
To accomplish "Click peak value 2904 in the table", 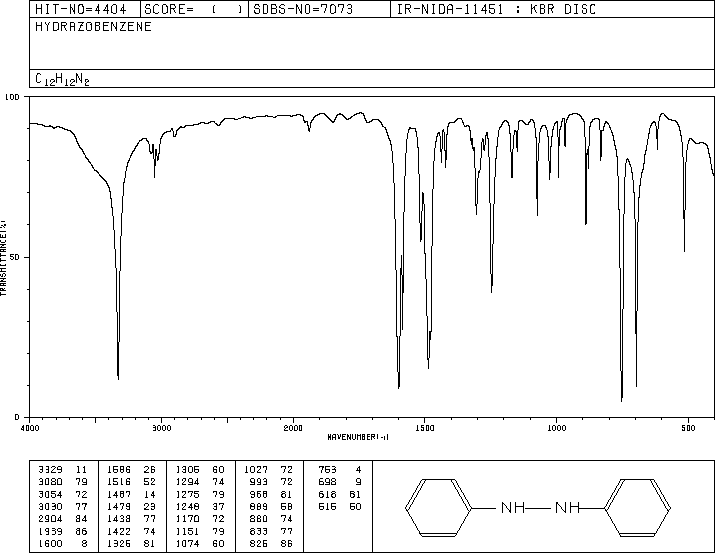I will (x=50, y=519).
